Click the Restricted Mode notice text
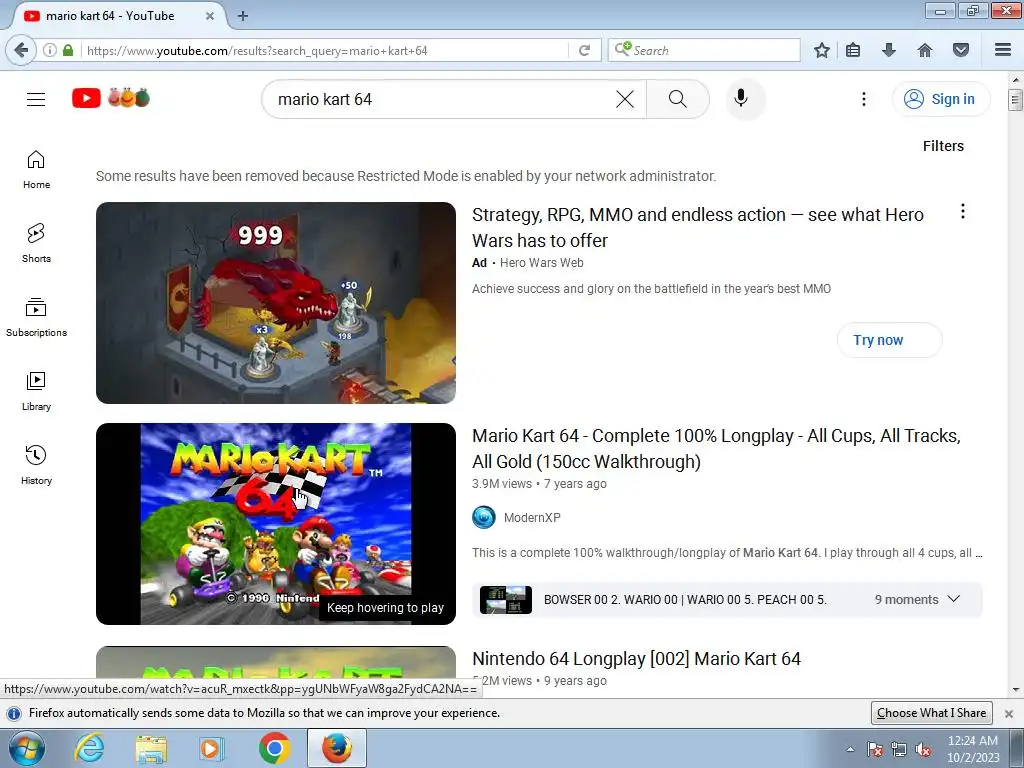 click(406, 176)
